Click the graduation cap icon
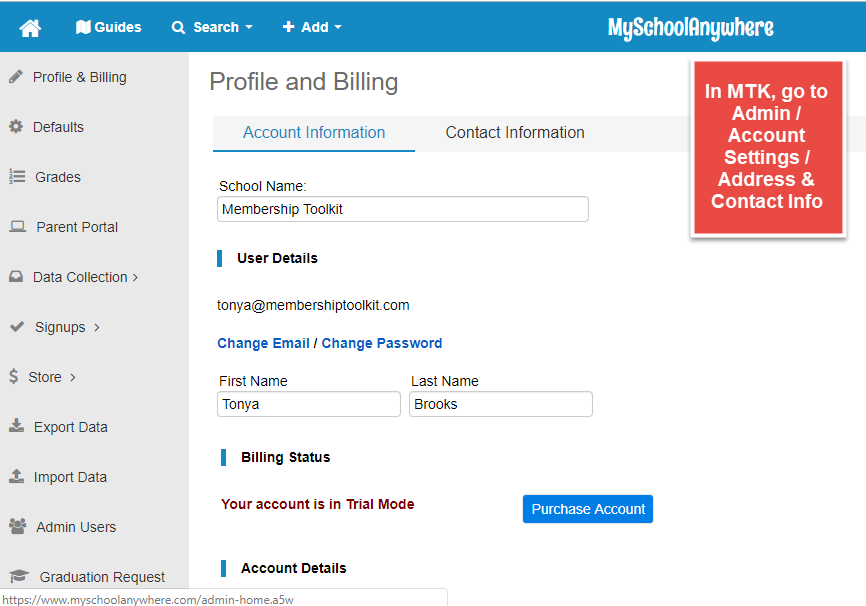Screen dimensions: 866x606 pyautogui.click(x=19, y=576)
